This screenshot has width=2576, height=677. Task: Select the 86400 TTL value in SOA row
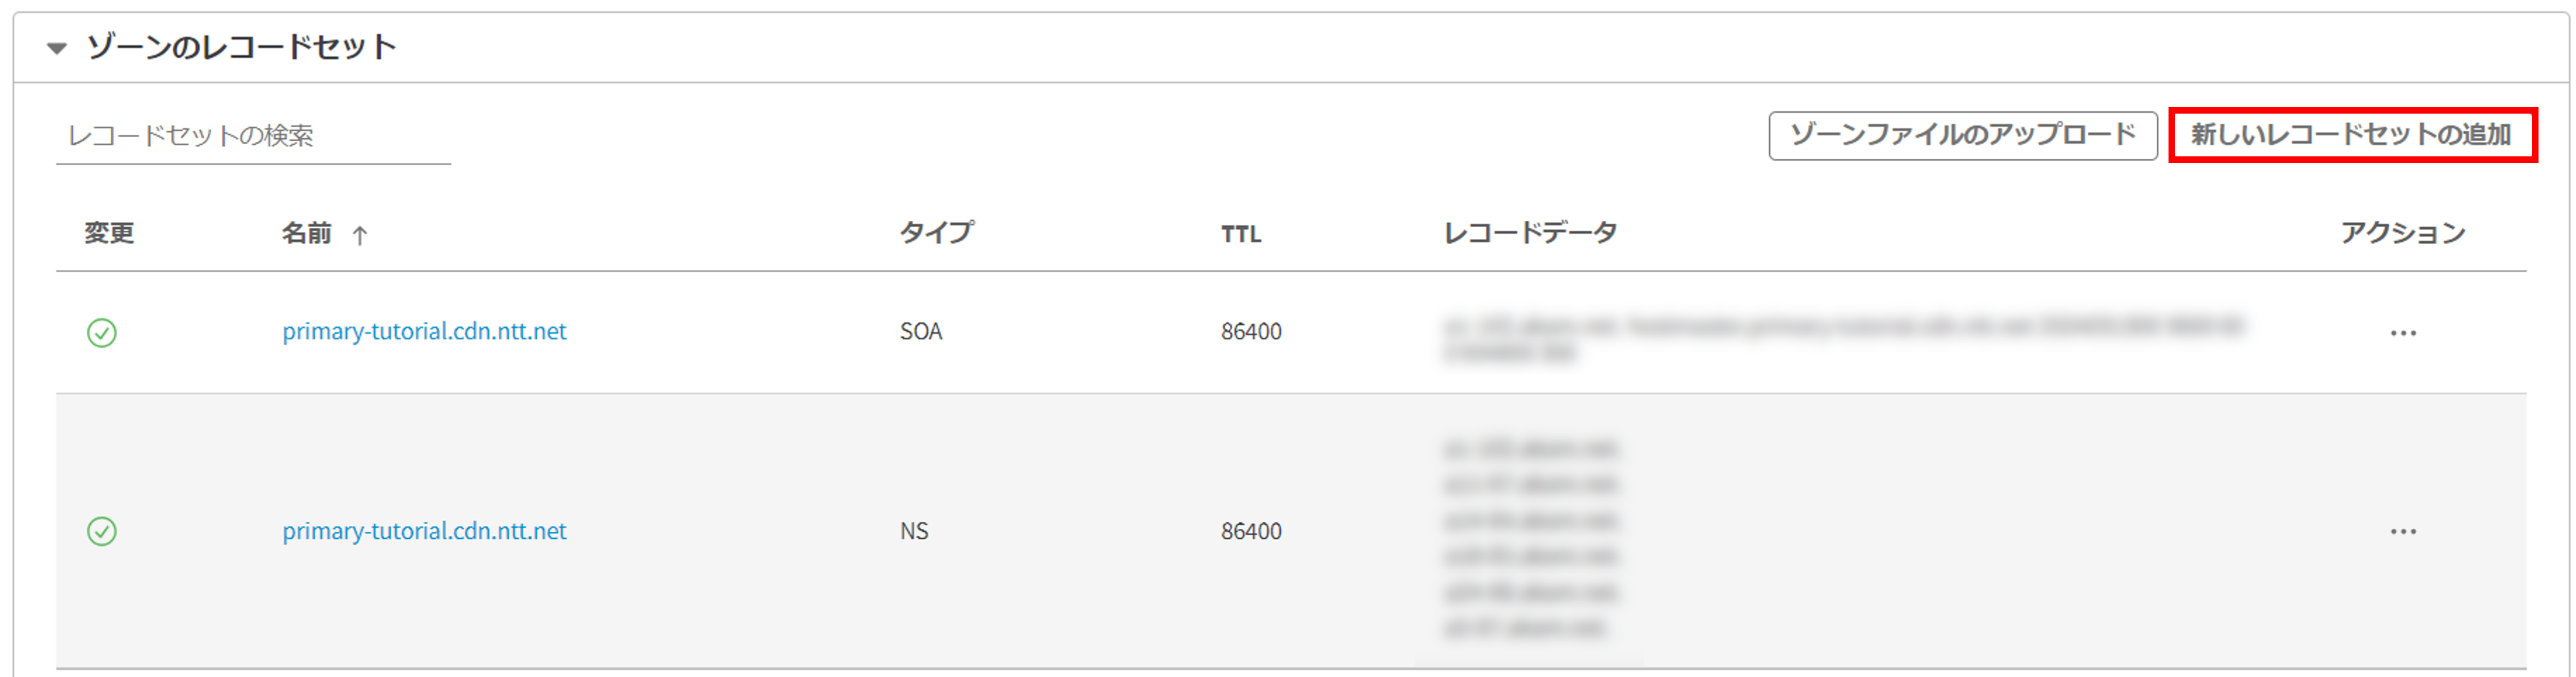tap(1250, 331)
